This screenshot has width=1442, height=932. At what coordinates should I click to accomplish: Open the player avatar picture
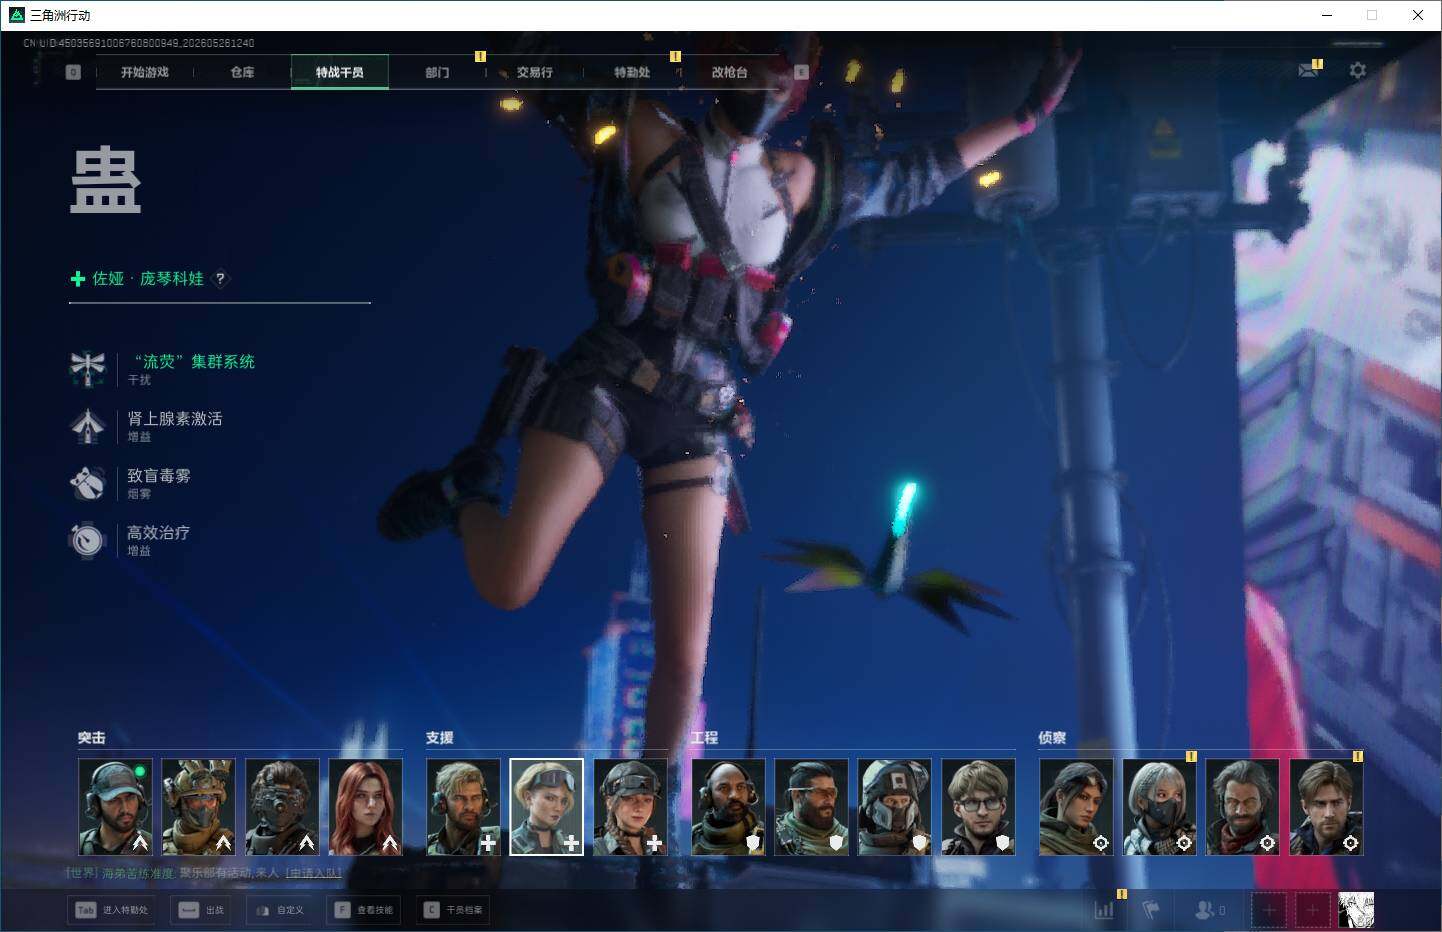pyautogui.click(x=1356, y=910)
